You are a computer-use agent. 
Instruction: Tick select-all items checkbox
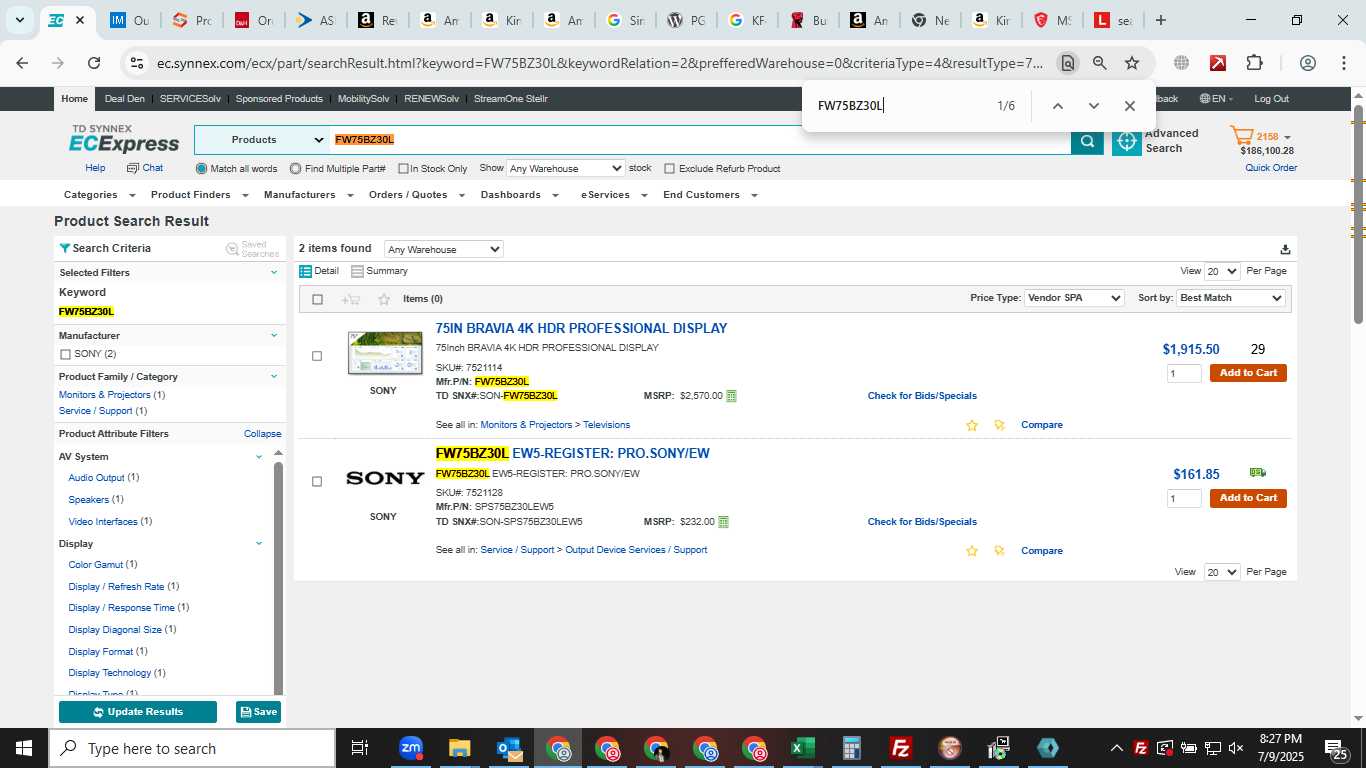tap(318, 299)
